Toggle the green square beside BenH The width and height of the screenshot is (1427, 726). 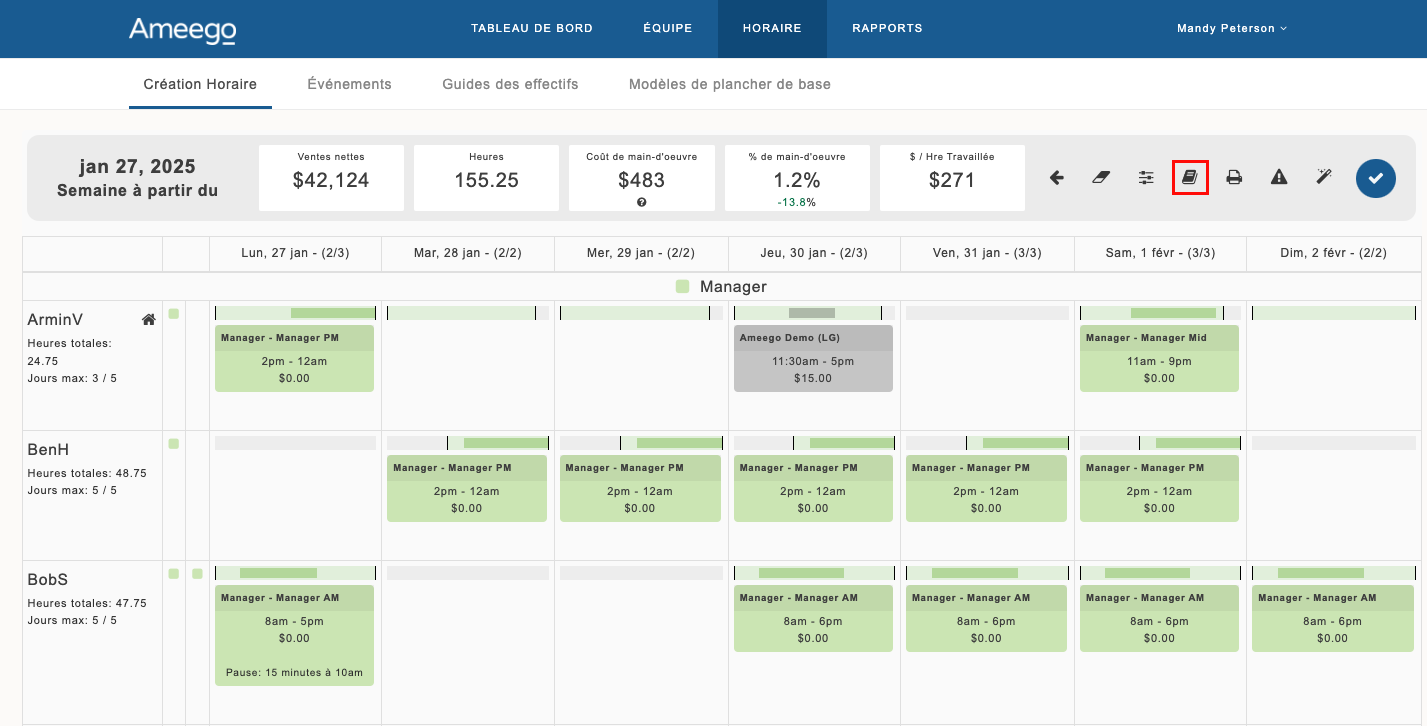(x=174, y=444)
